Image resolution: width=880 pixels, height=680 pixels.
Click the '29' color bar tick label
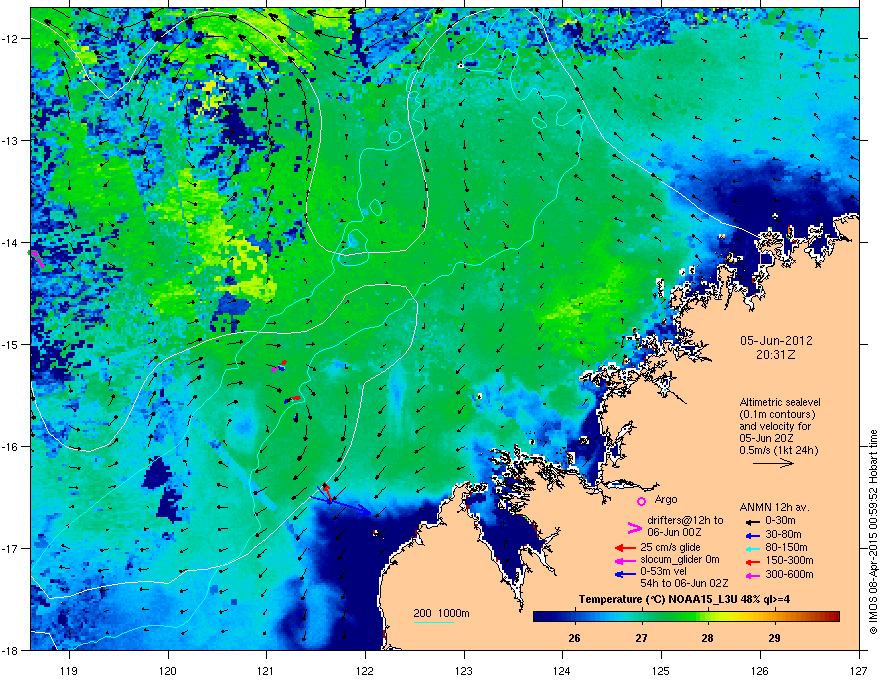coord(774,638)
